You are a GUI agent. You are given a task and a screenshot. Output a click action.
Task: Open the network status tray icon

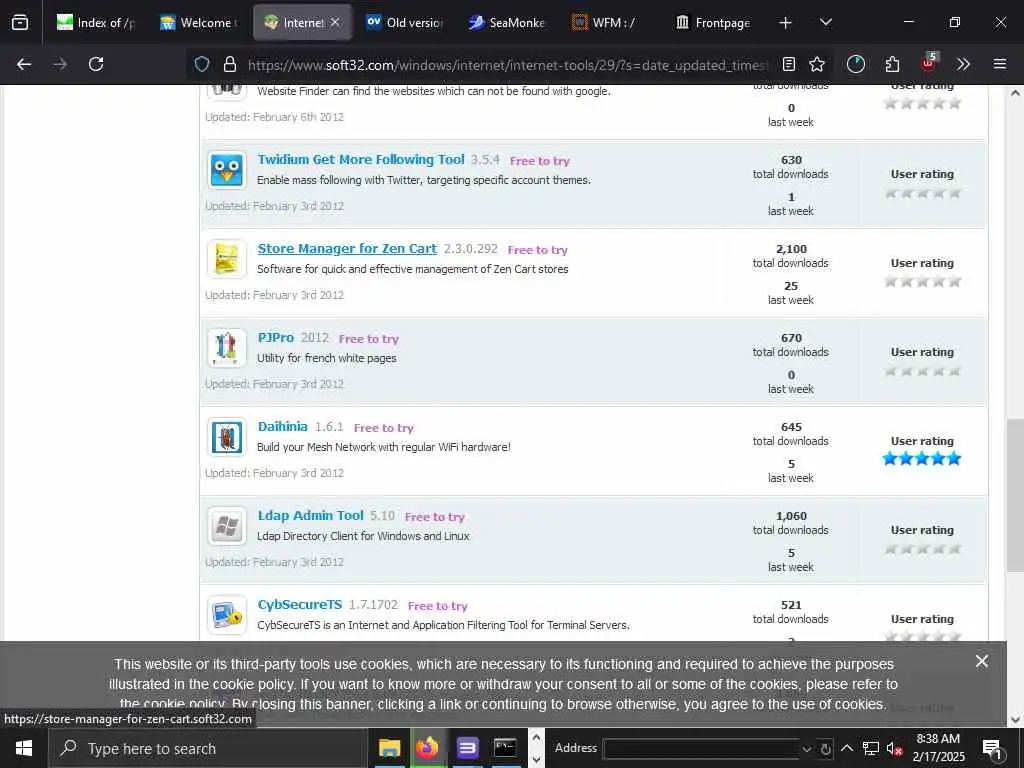coord(871,748)
